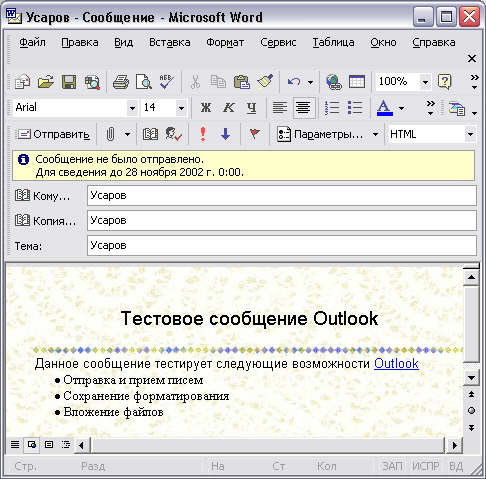
Task: Open the font color dropdown arrow
Action: pos(402,108)
